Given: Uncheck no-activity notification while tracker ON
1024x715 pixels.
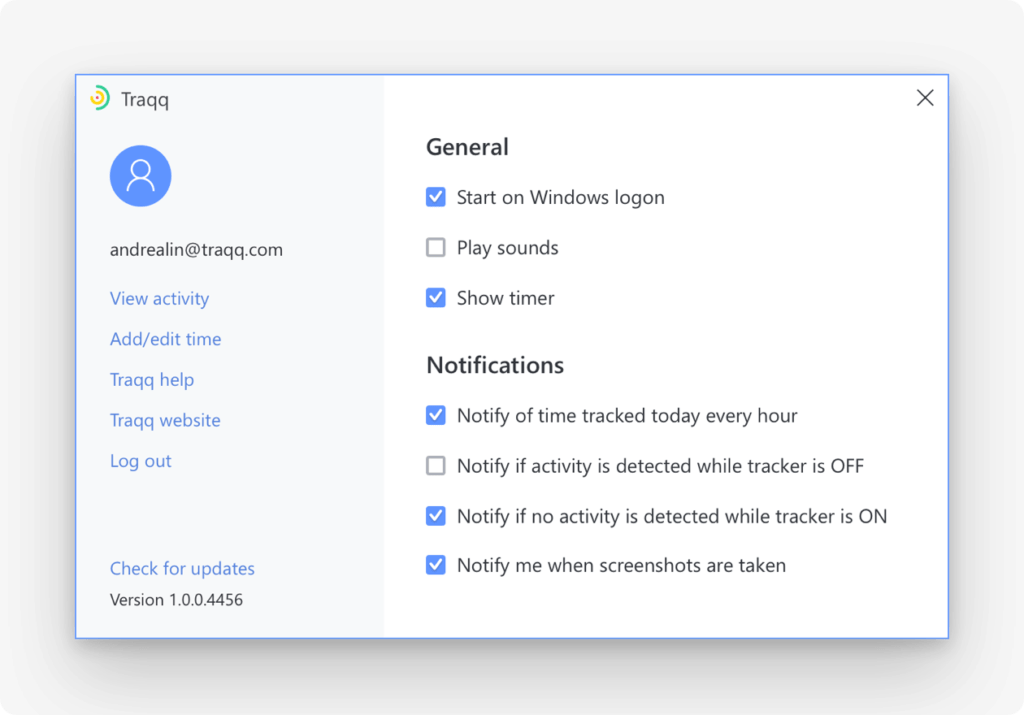Looking at the screenshot, I should click(436, 516).
